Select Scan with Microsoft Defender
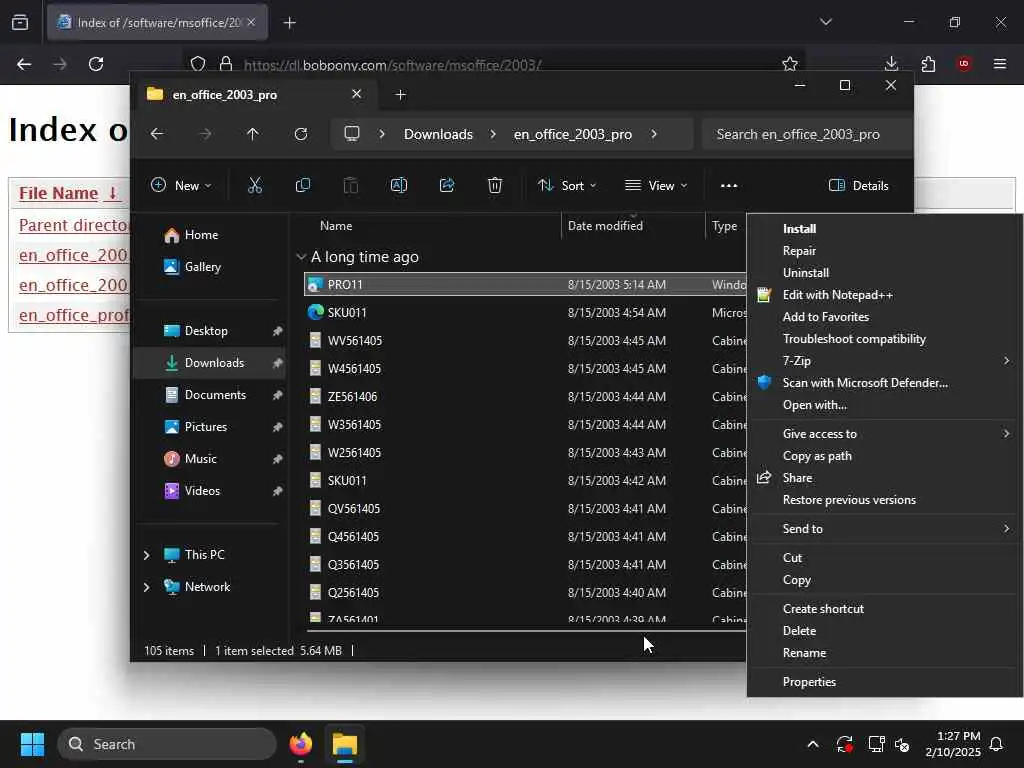This screenshot has width=1024, height=768. (865, 383)
